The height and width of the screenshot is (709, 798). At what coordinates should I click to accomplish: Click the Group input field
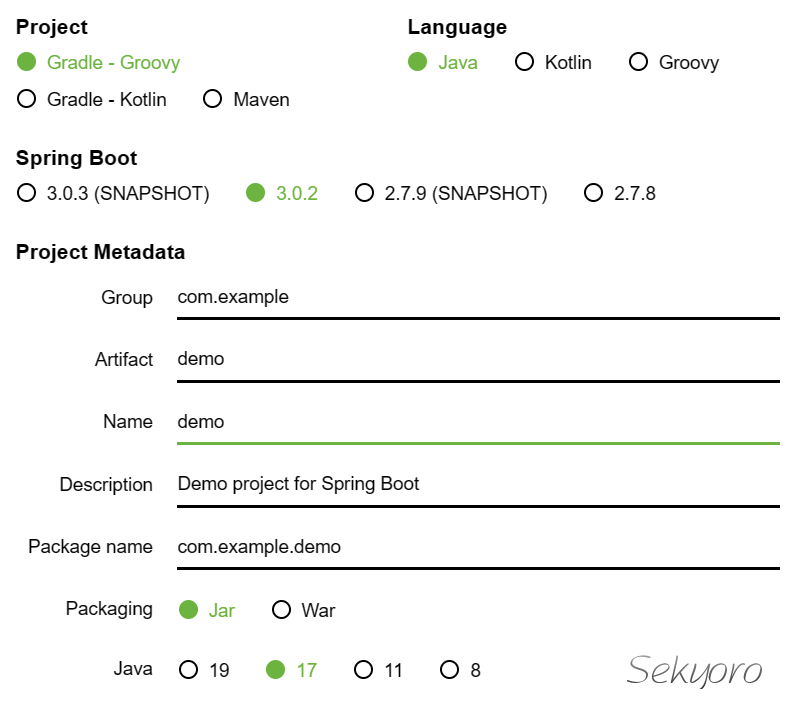point(478,297)
